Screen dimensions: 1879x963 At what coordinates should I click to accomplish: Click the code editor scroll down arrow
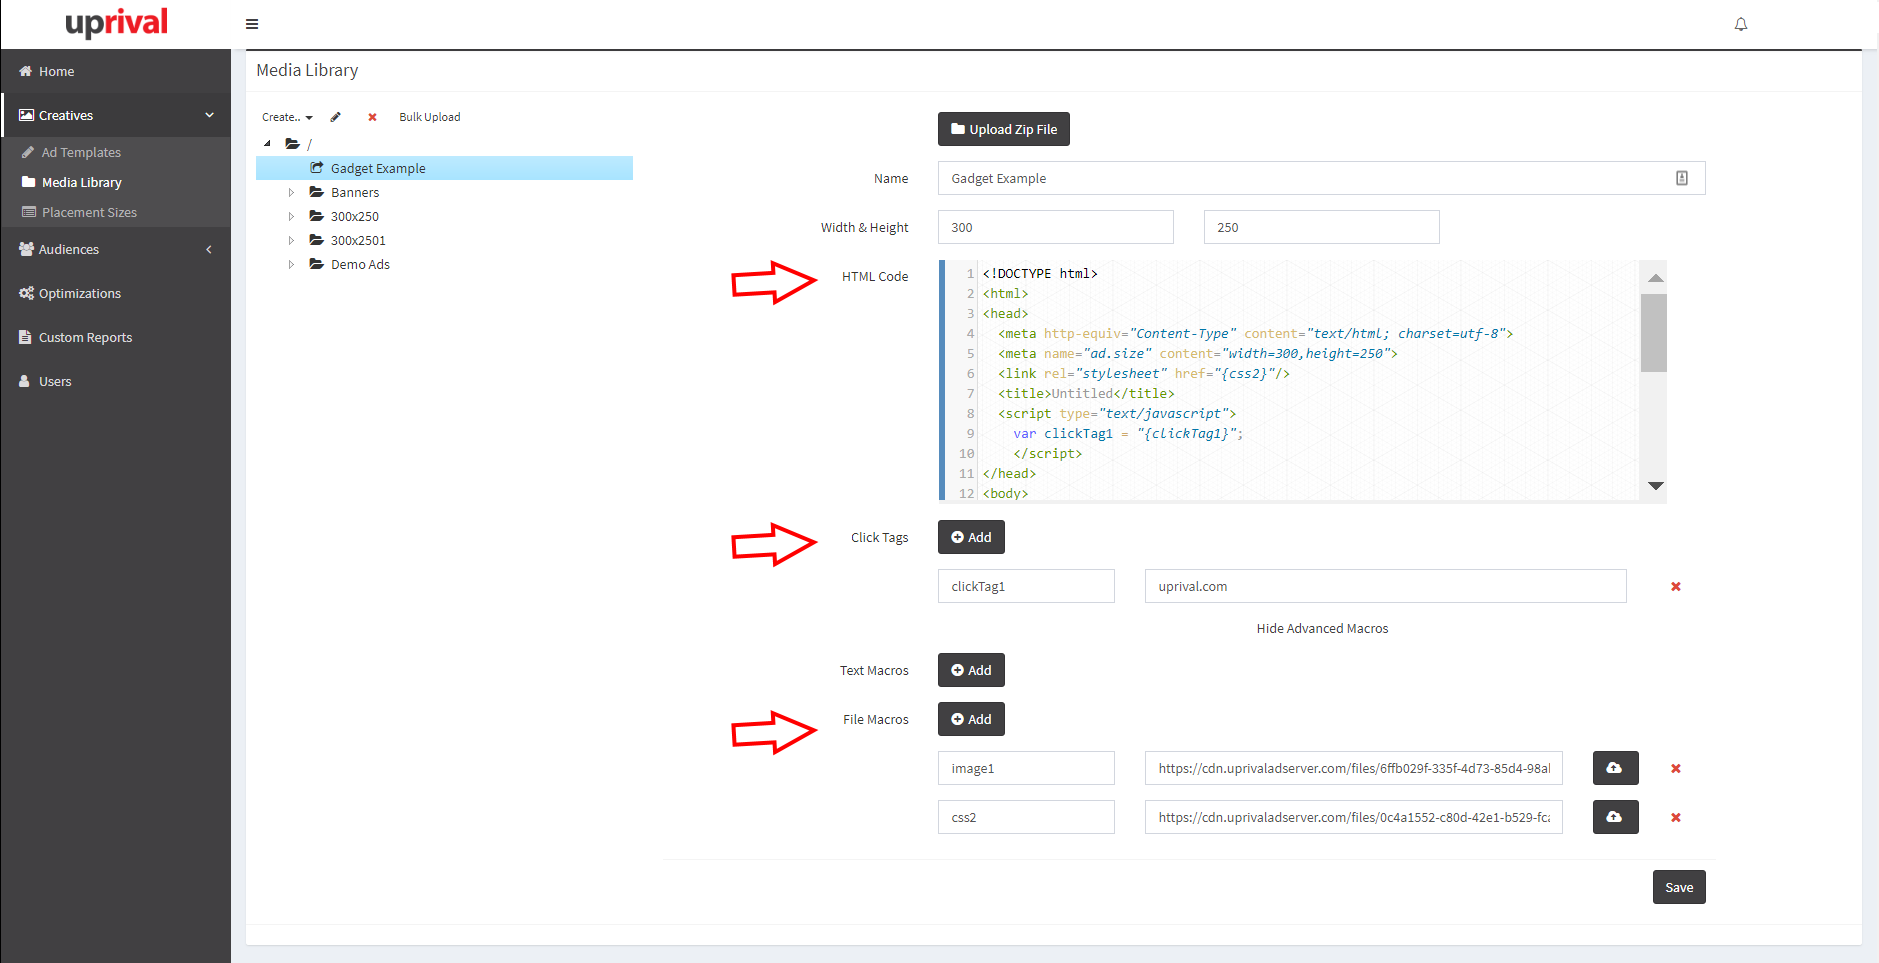tap(1655, 486)
